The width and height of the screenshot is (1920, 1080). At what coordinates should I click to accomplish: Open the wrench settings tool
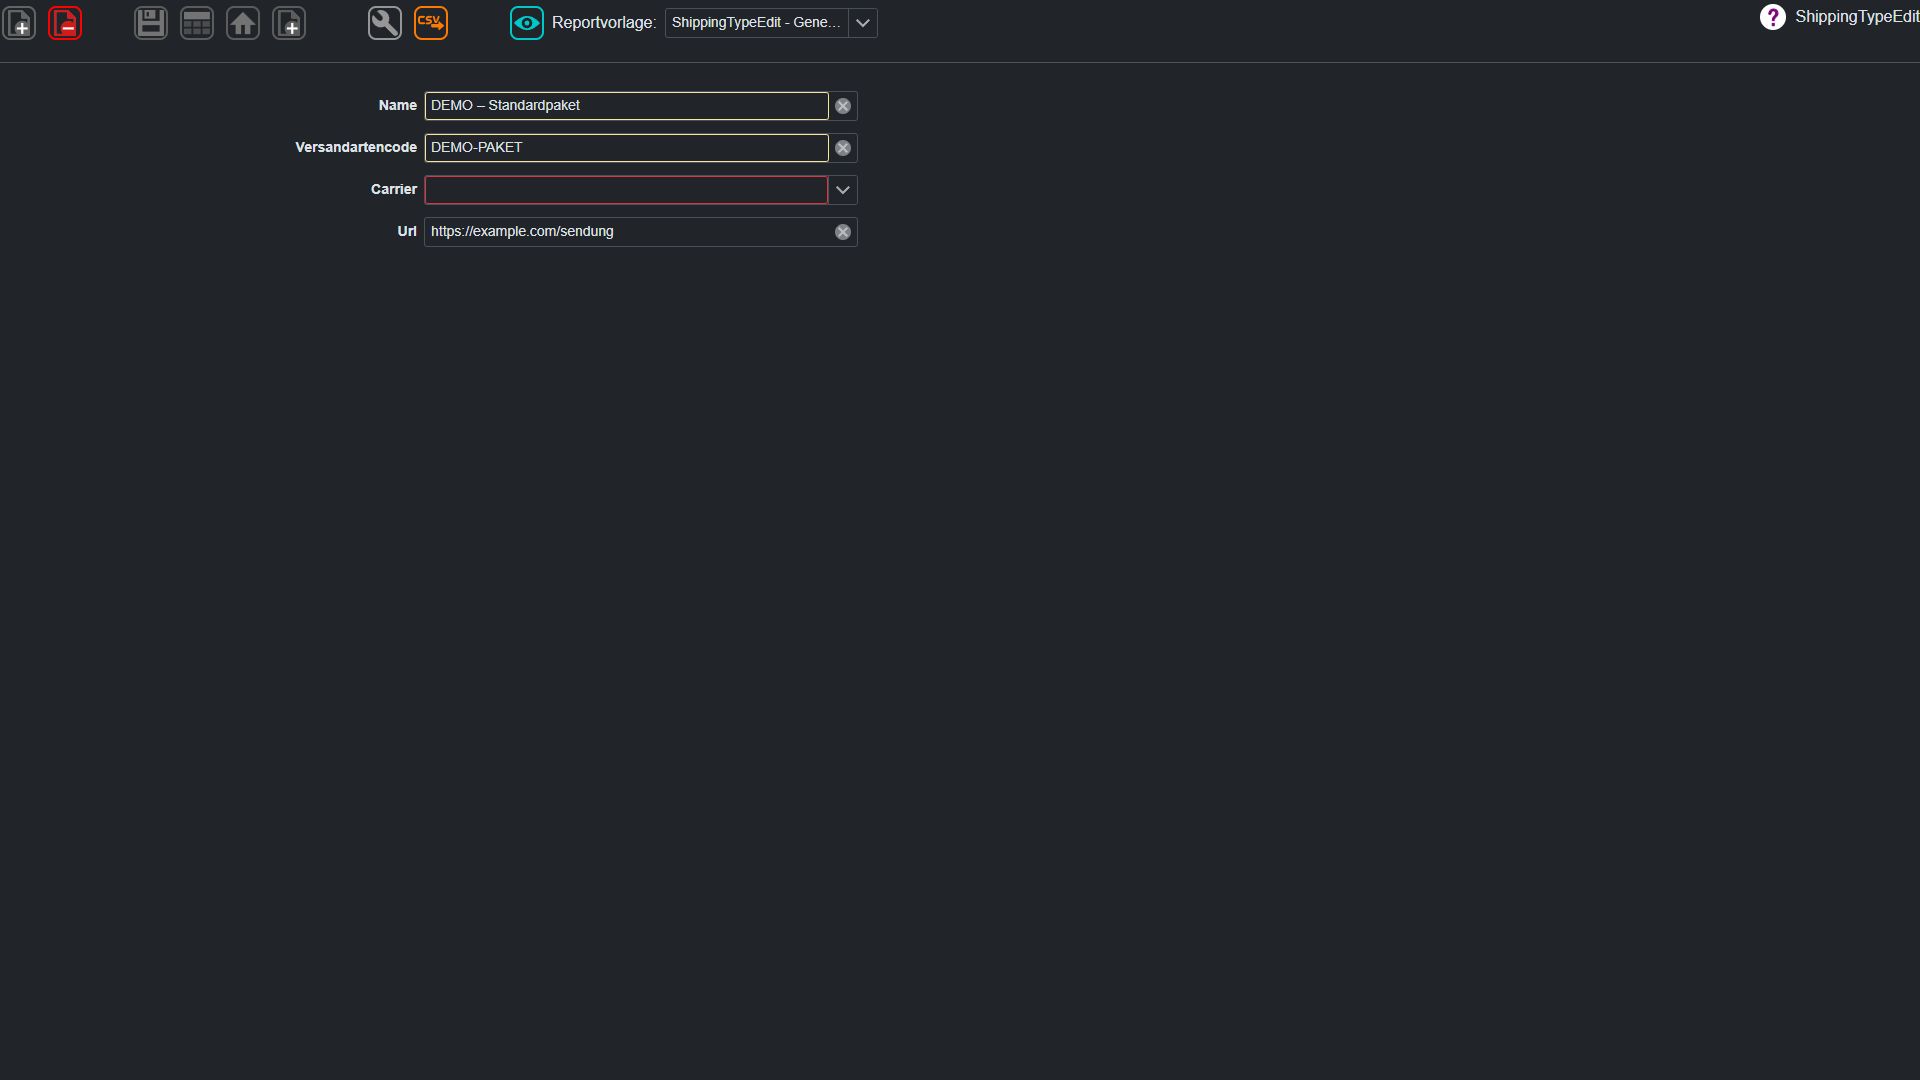tap(385, 23)
